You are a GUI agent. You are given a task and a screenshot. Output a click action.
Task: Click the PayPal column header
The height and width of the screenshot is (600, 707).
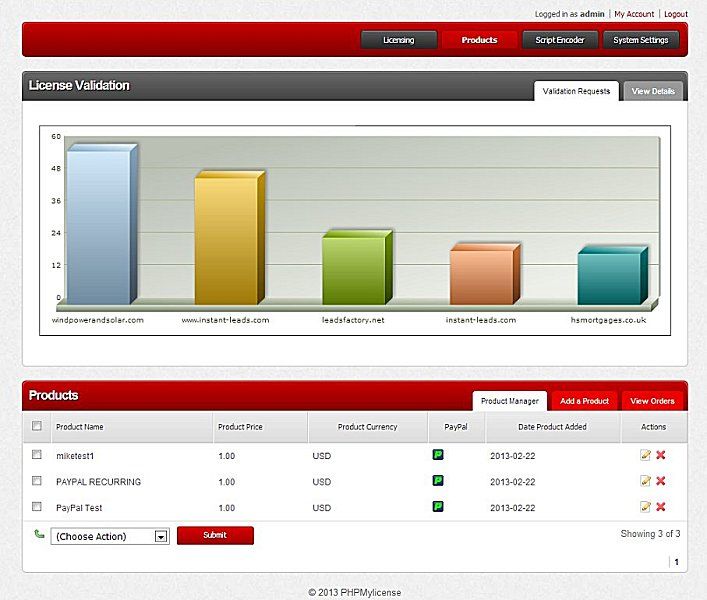tap(456, 426)
